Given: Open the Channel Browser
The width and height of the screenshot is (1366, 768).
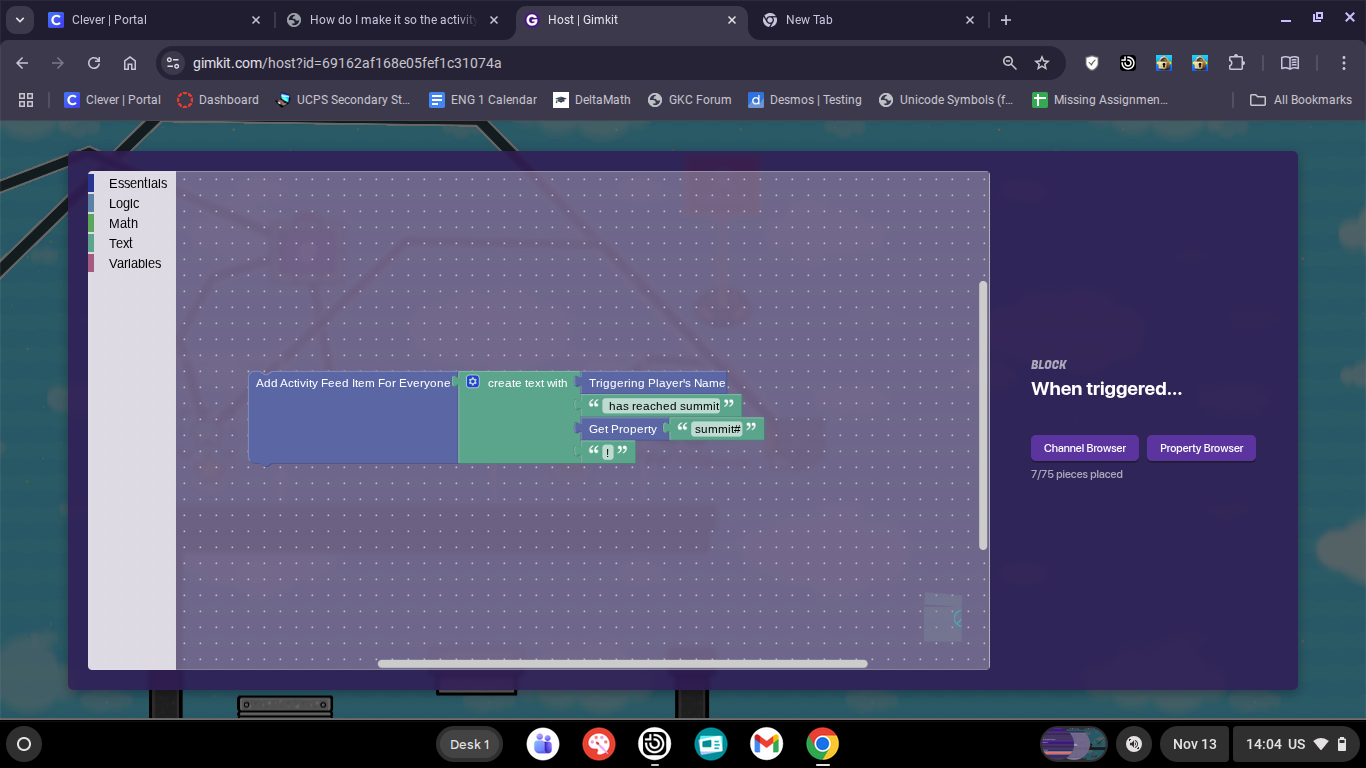Looking at the screenshot, I should pyautogui.click(x=1084, y=448).
